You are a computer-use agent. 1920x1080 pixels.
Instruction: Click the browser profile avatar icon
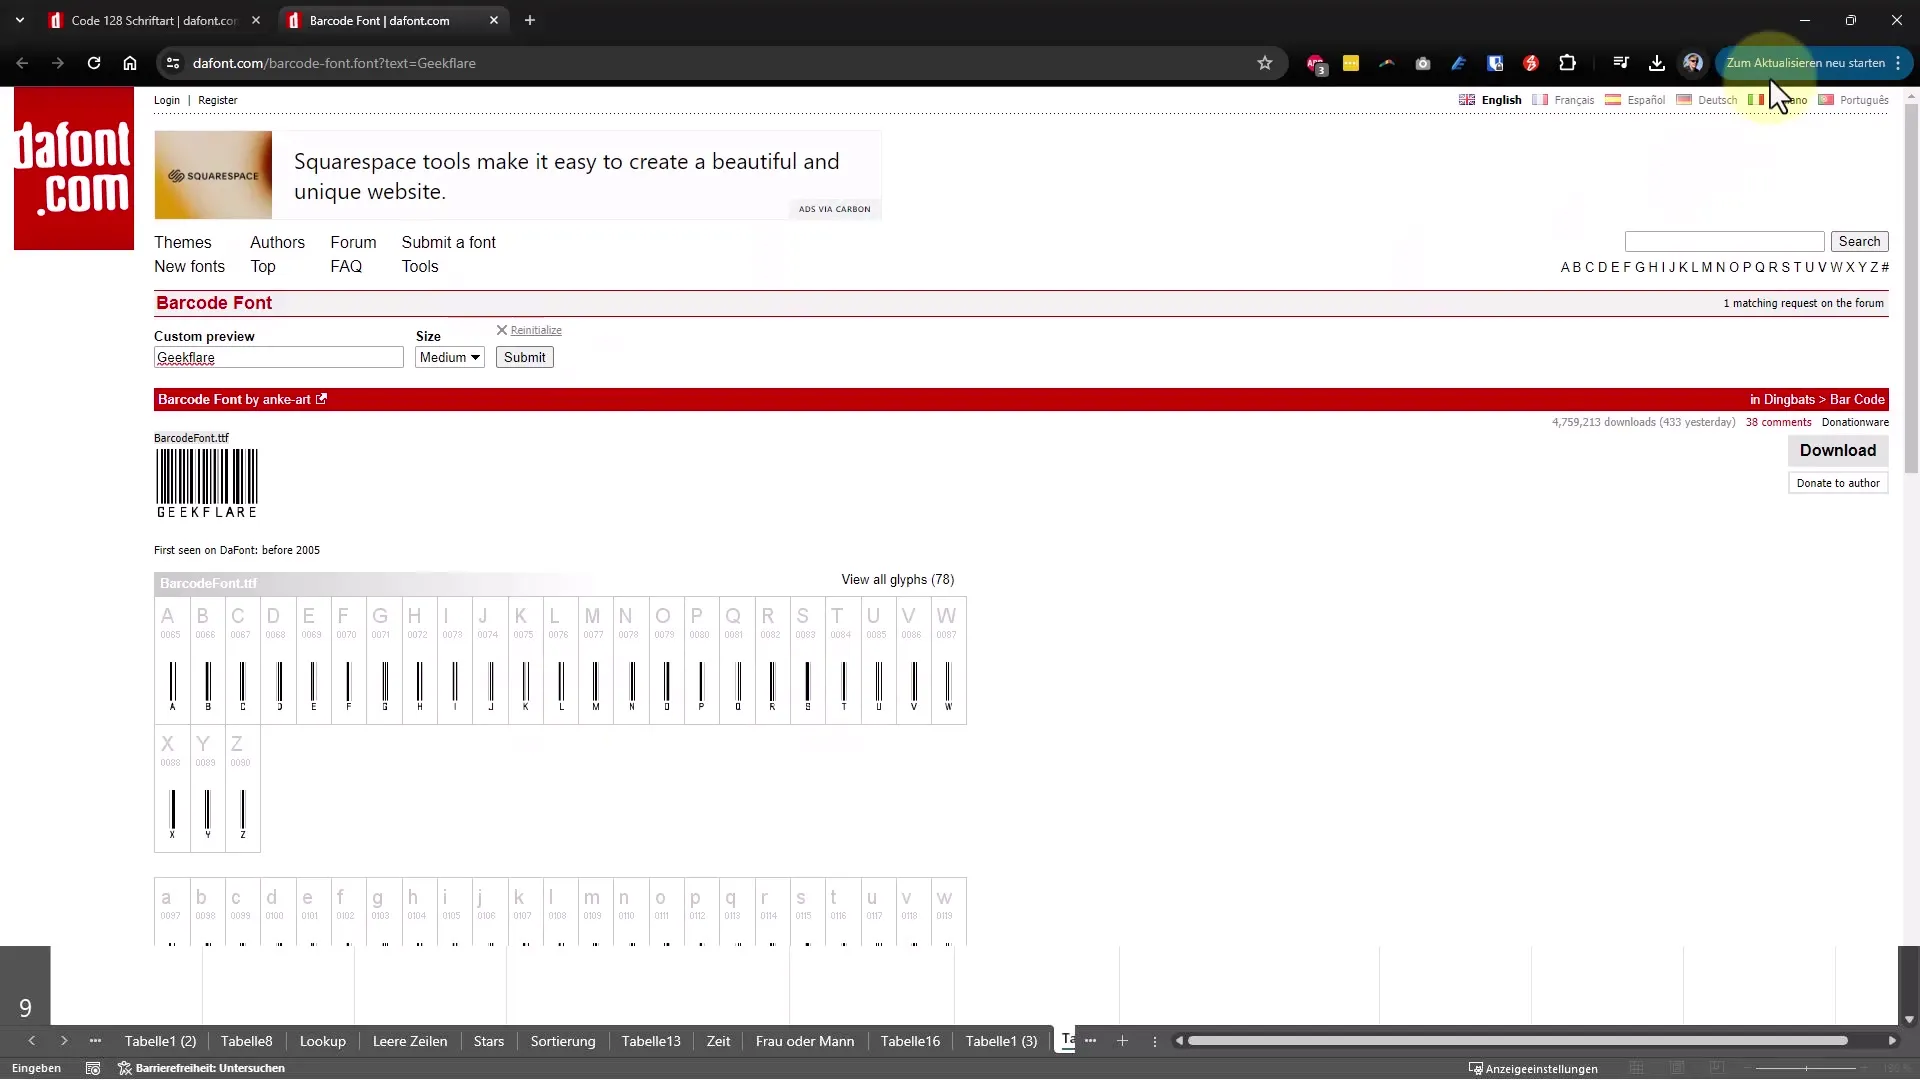(x=1692, y=62)
